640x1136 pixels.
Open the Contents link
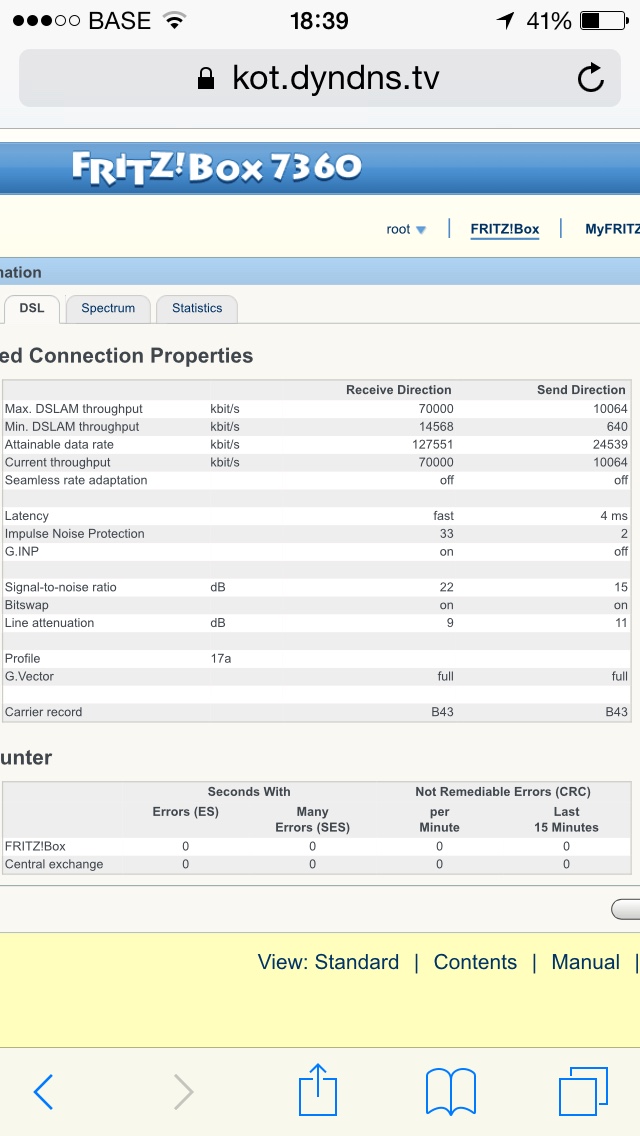(x=475, y=962)
